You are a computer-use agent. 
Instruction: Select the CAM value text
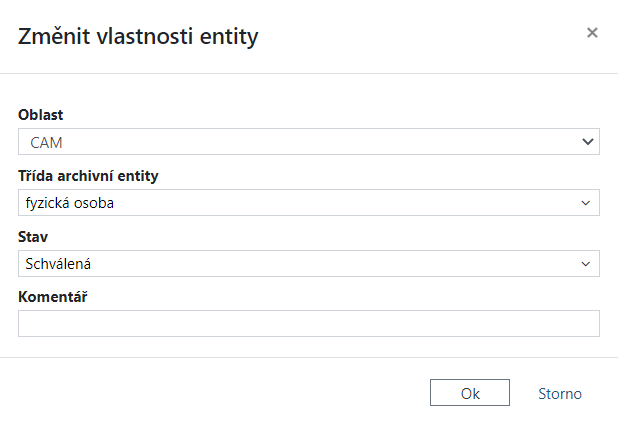tap(47, 143)
